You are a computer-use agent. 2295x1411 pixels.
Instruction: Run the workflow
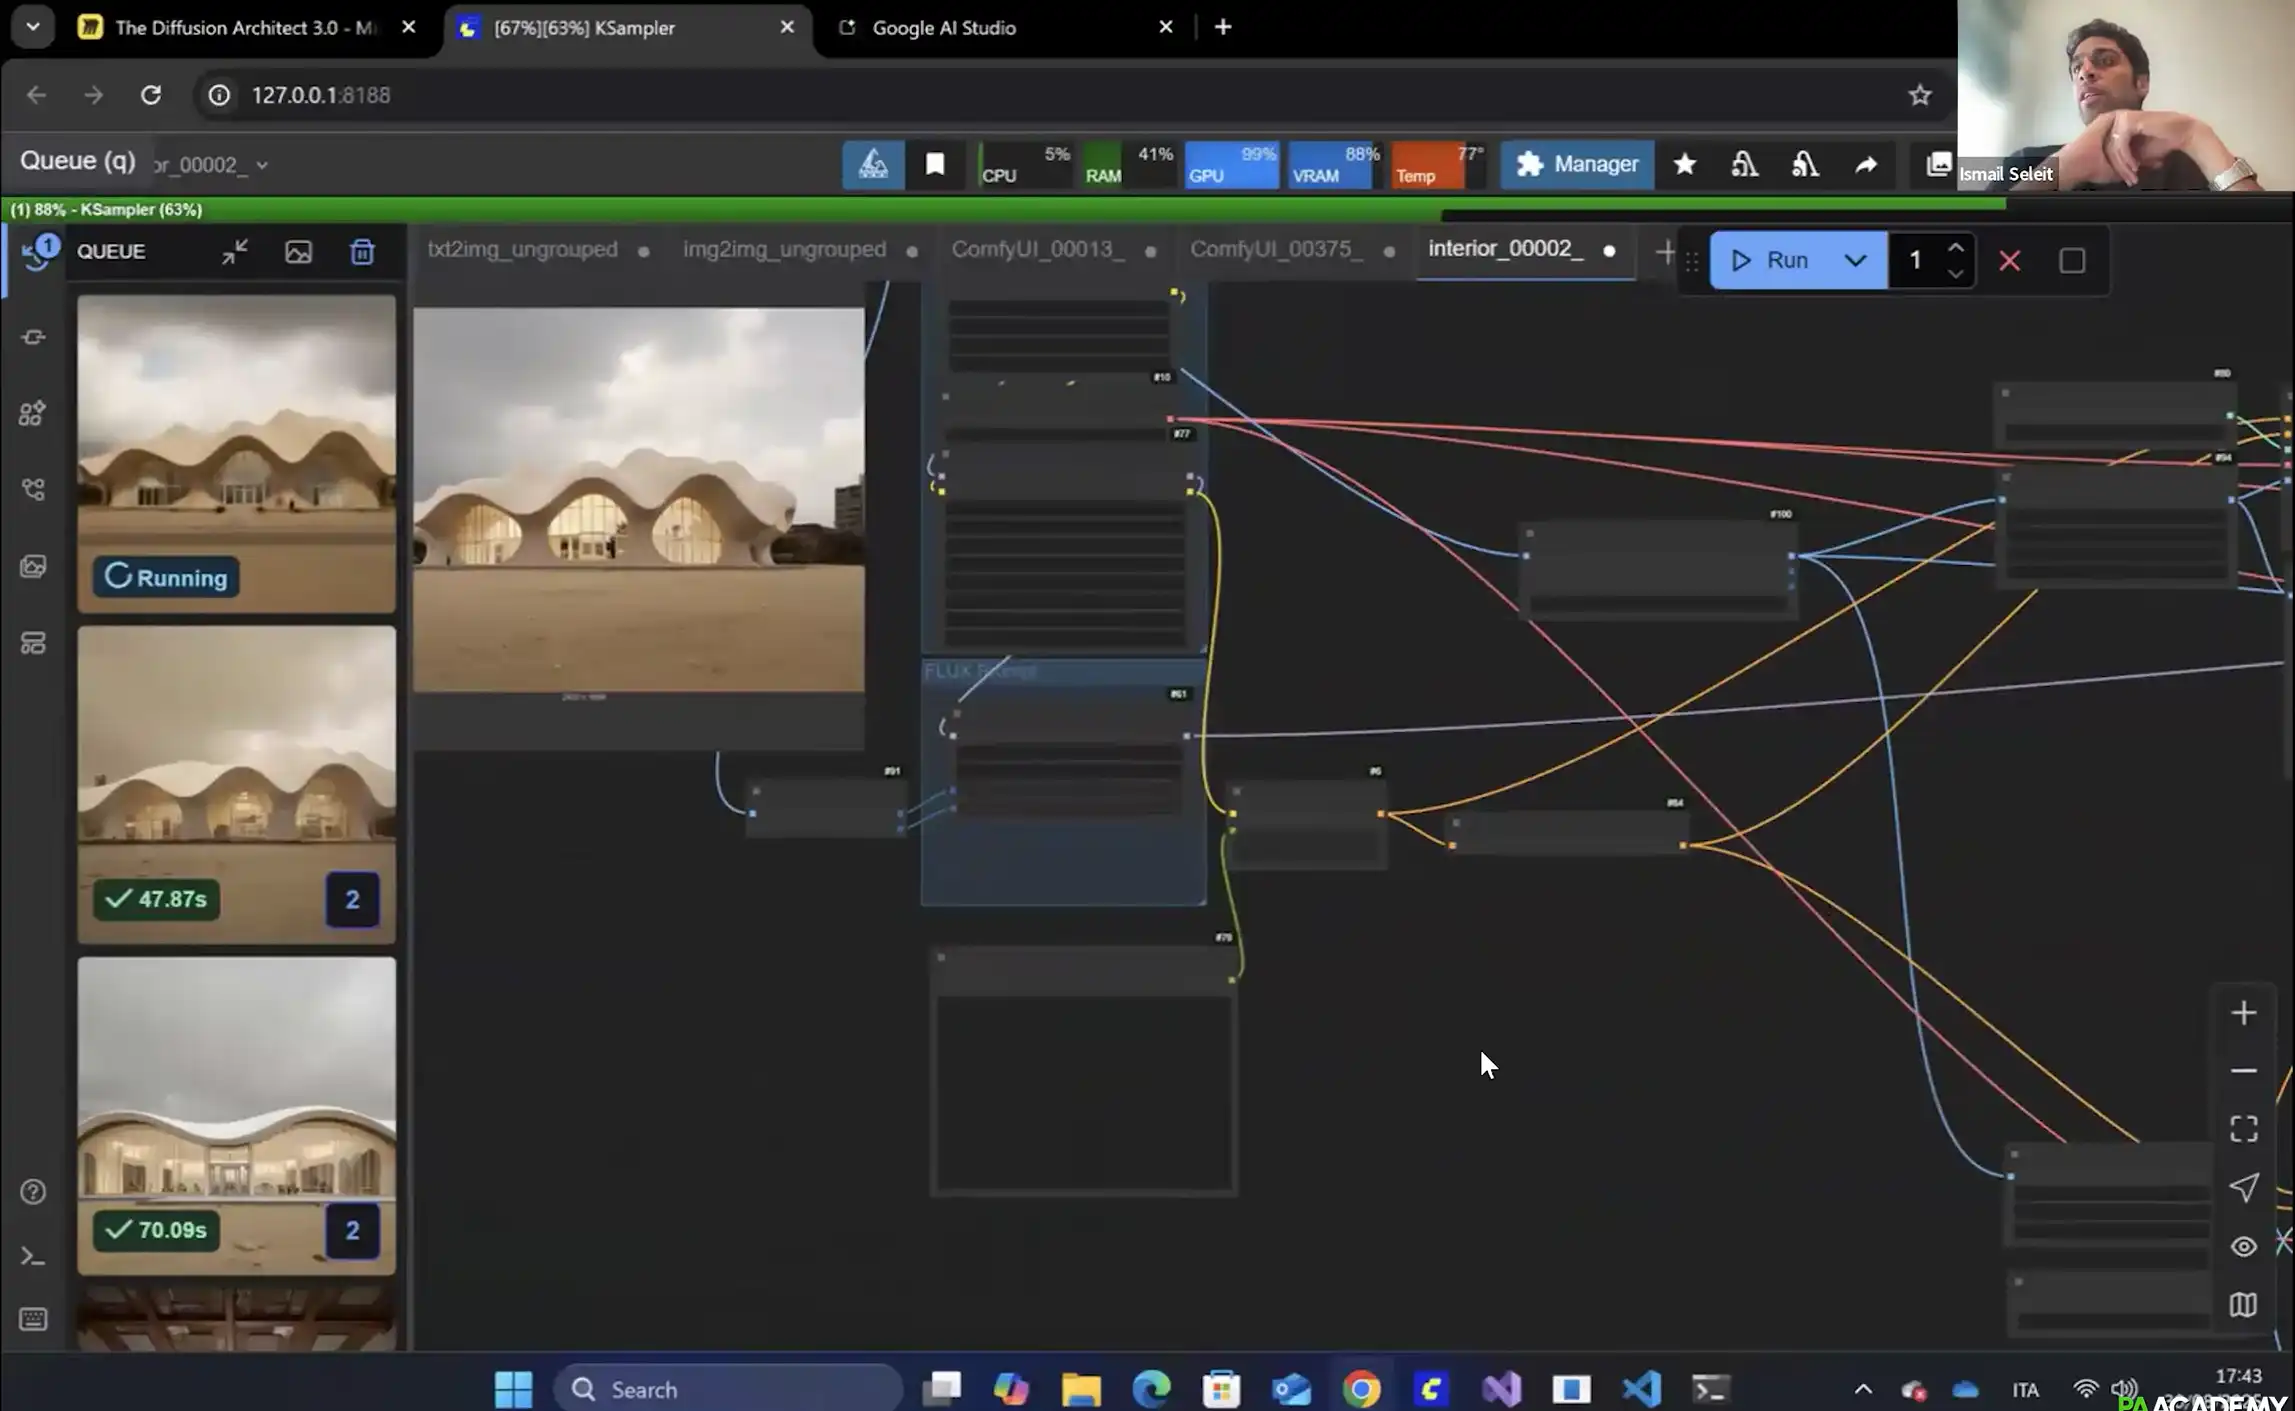point(1769,261)
